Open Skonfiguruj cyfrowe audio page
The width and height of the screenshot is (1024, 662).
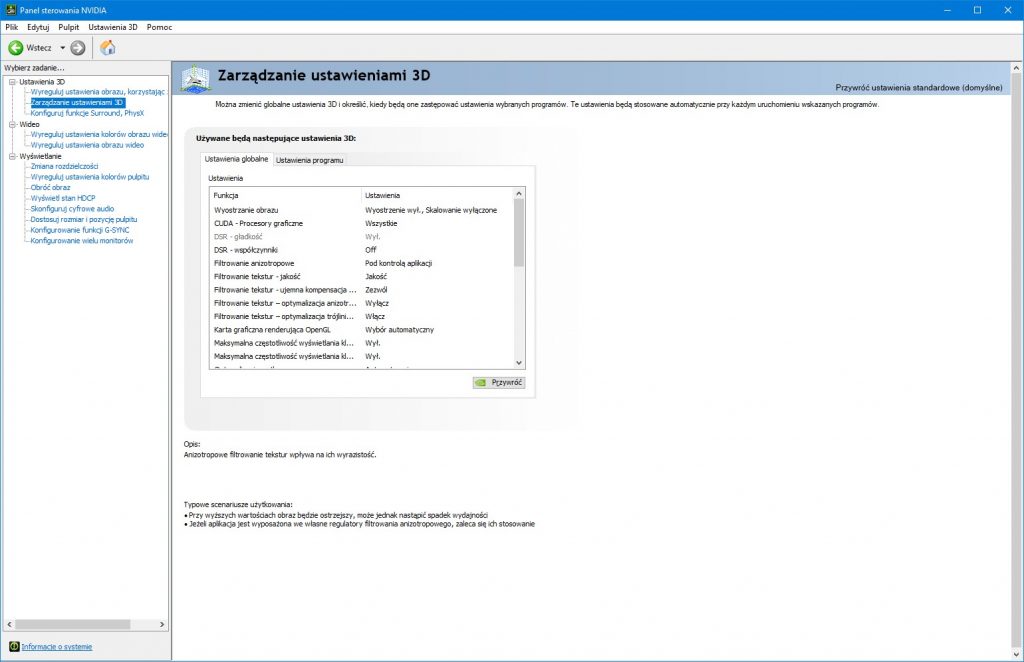coord(72,209)
